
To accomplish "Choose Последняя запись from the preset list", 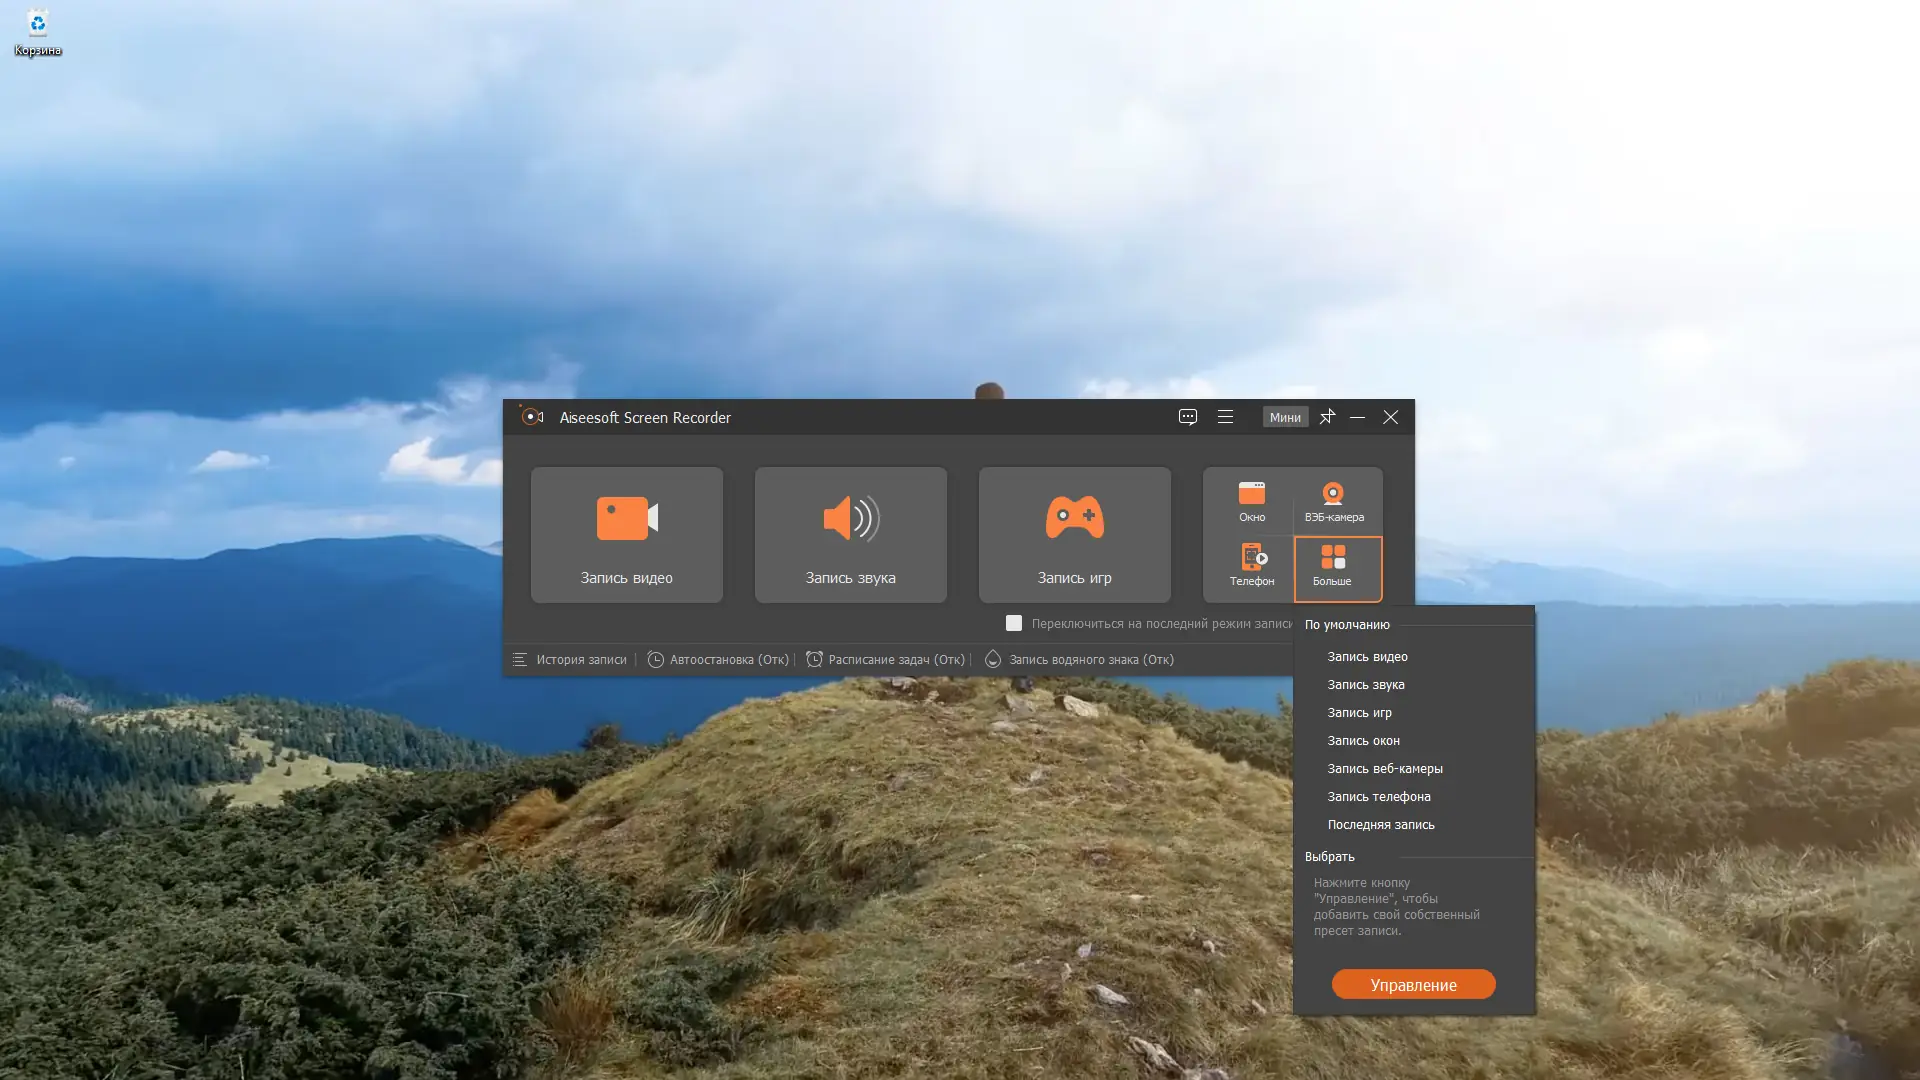I will pyautogui.click(x=1381, y=824).
